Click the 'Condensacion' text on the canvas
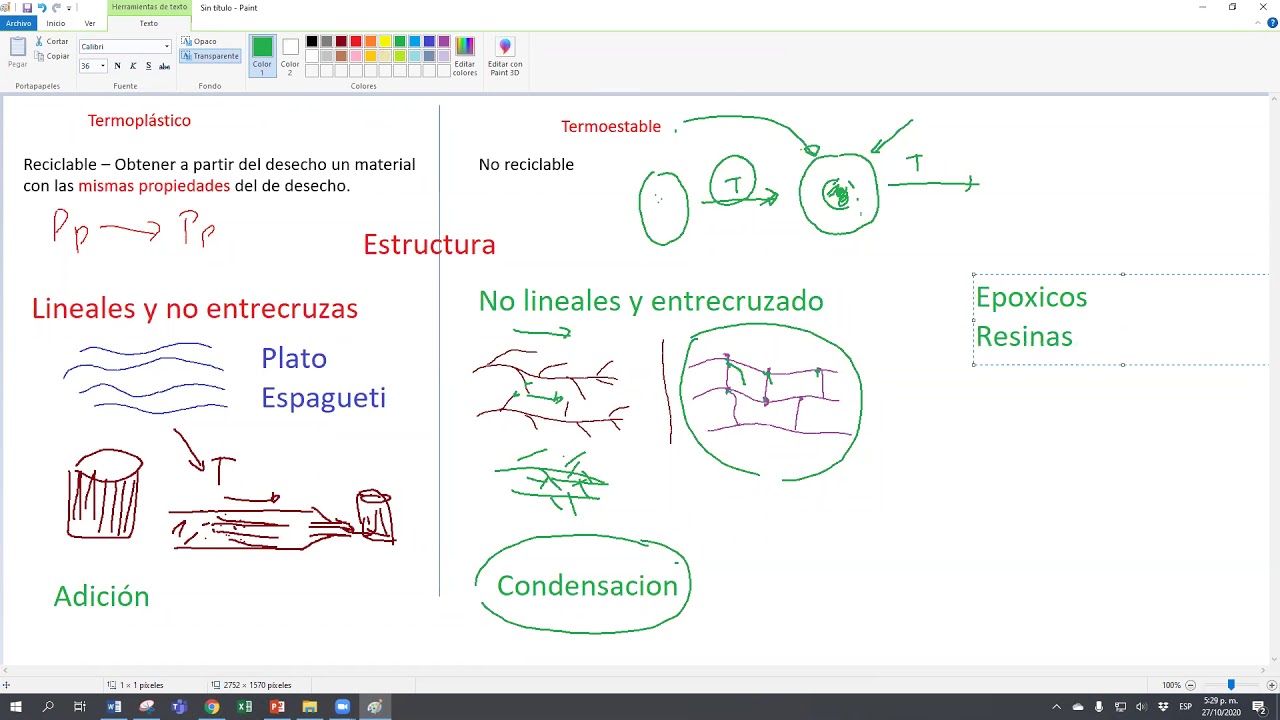 coord(587,586)
